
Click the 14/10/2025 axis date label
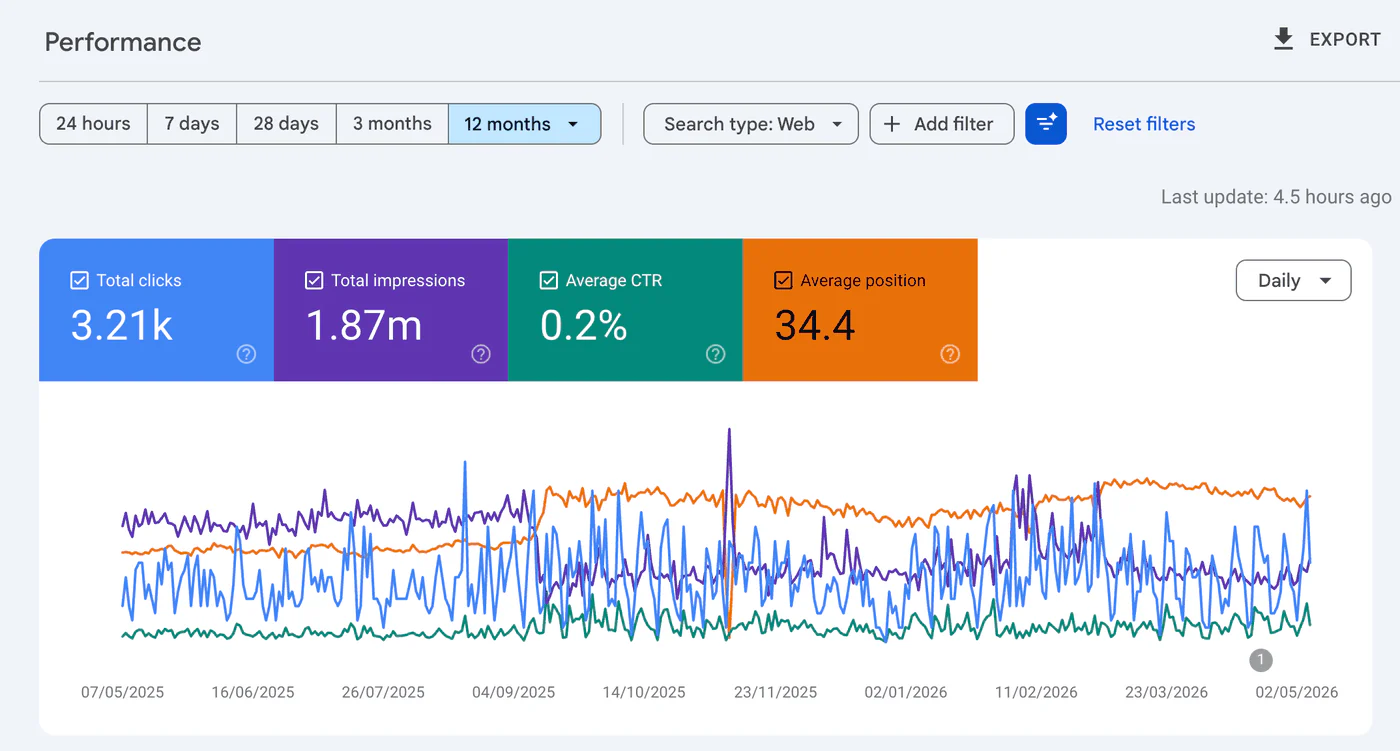click(x=644, y=692)
